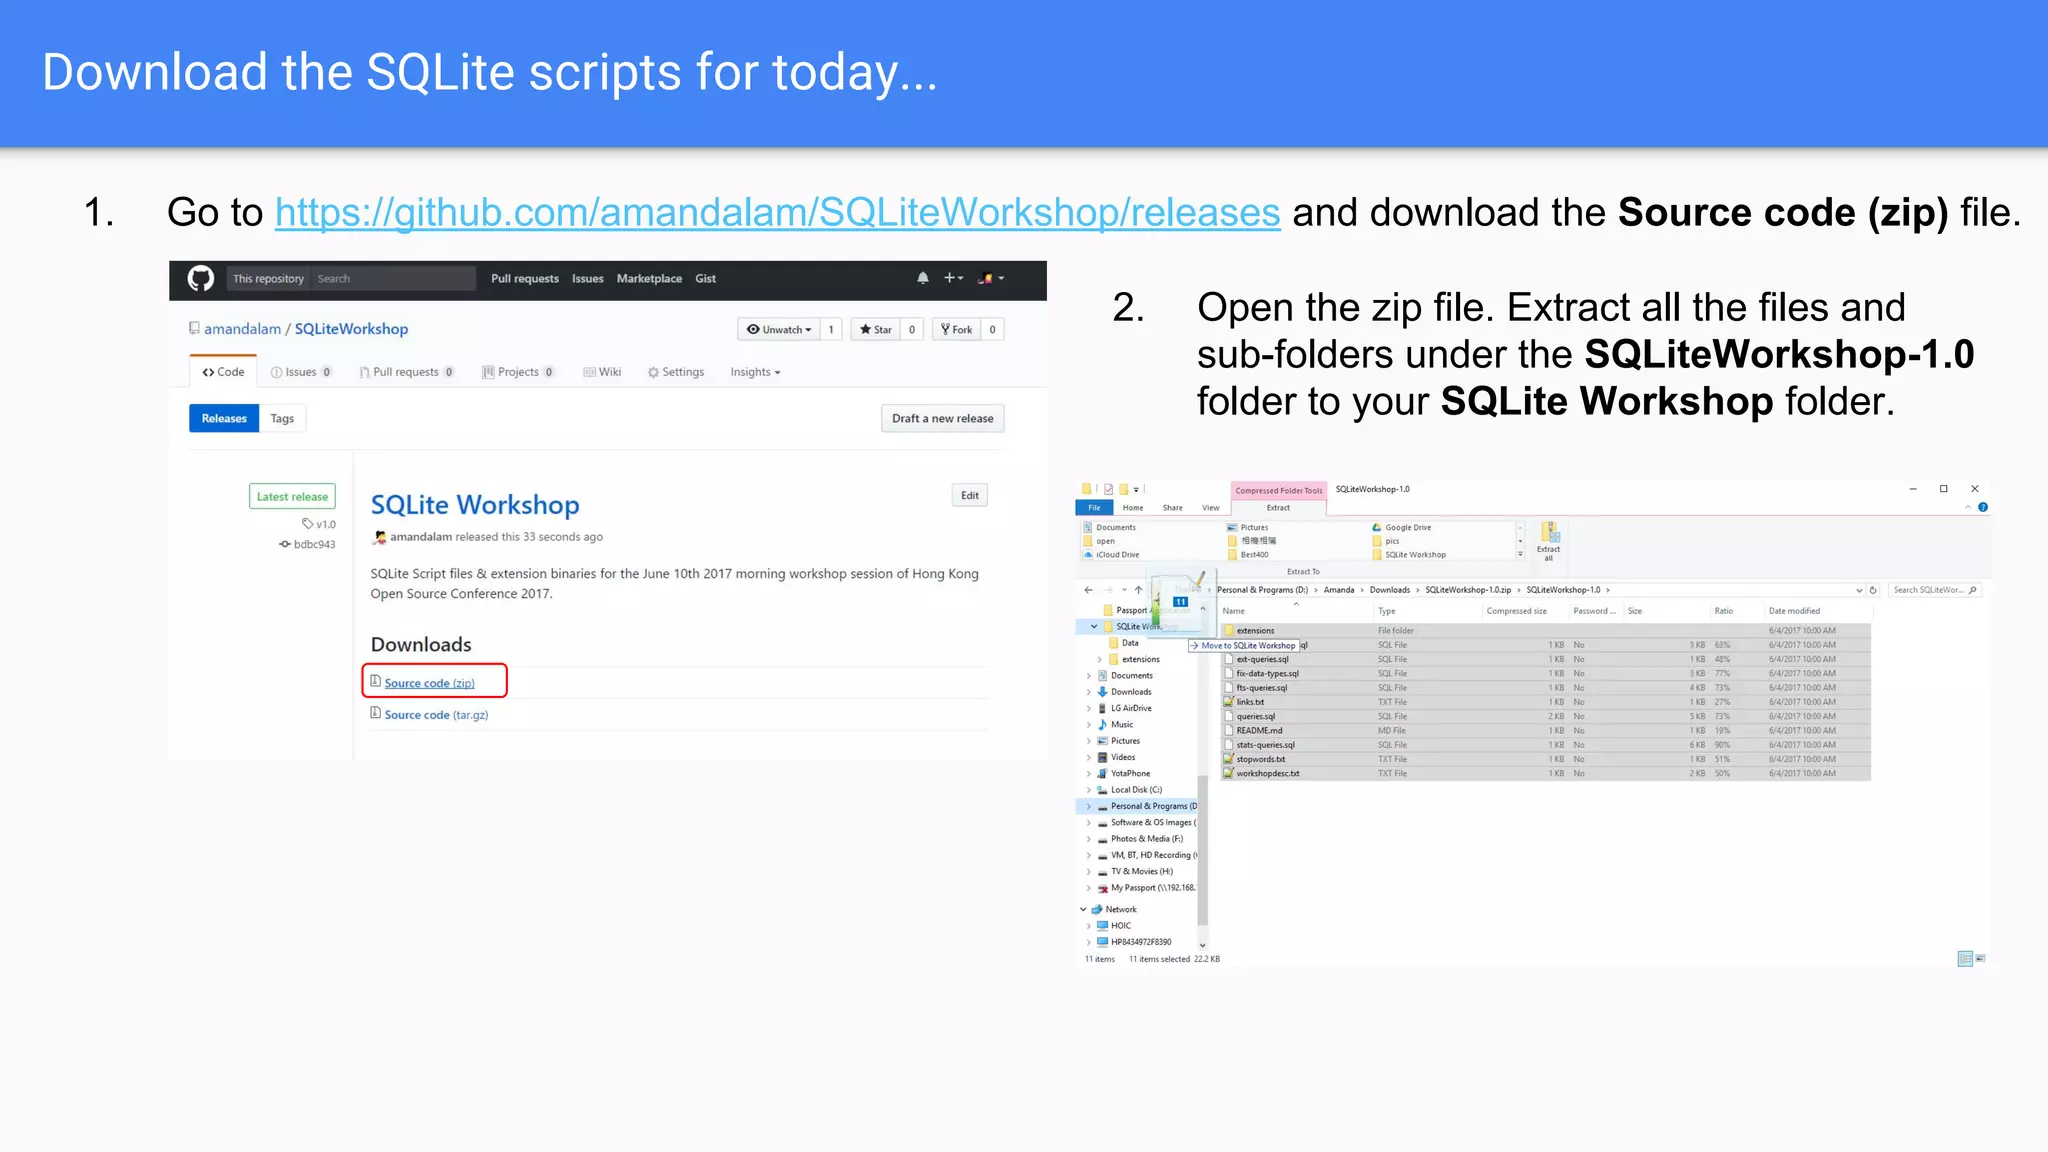Screen dimensions: 2048x1152
Task: Star the SQLiteWorkshop repository
Action: (x=875, y=330)
